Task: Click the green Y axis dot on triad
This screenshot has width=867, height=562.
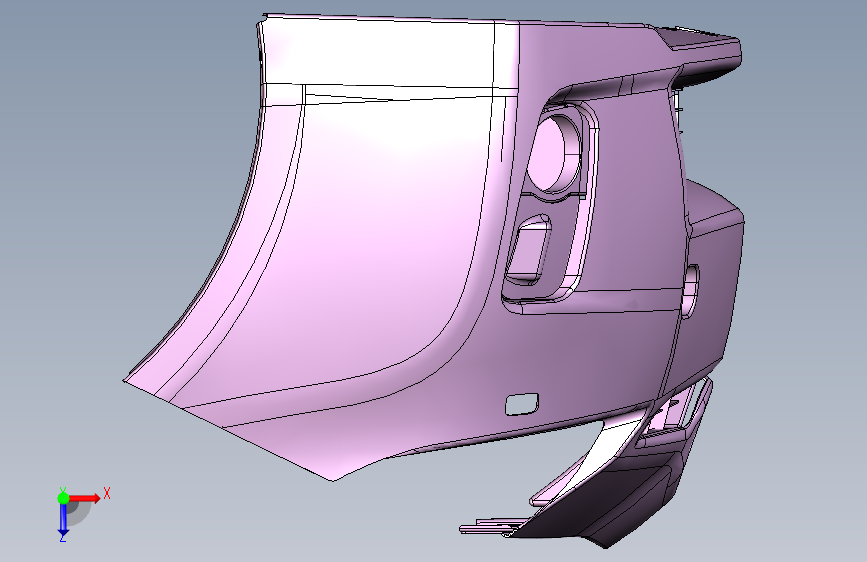Action: point(63,498)
